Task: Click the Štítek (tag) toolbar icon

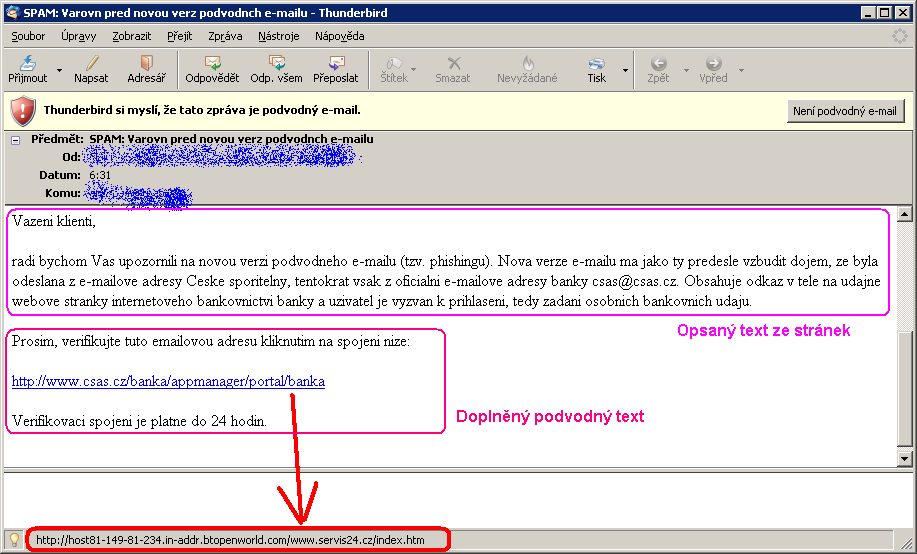Action: tap(394, 63)
